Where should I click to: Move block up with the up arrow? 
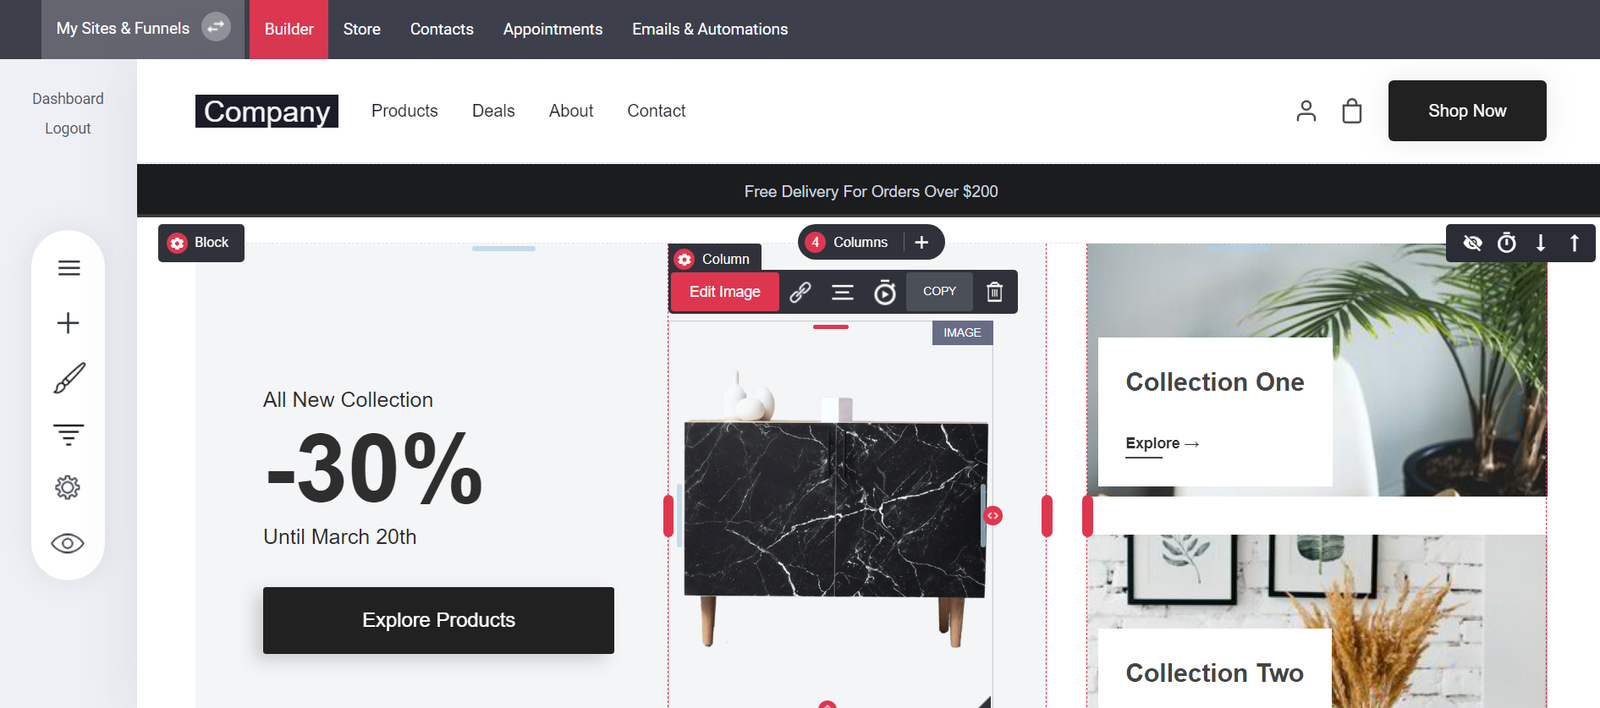(x=1575, y=243)
